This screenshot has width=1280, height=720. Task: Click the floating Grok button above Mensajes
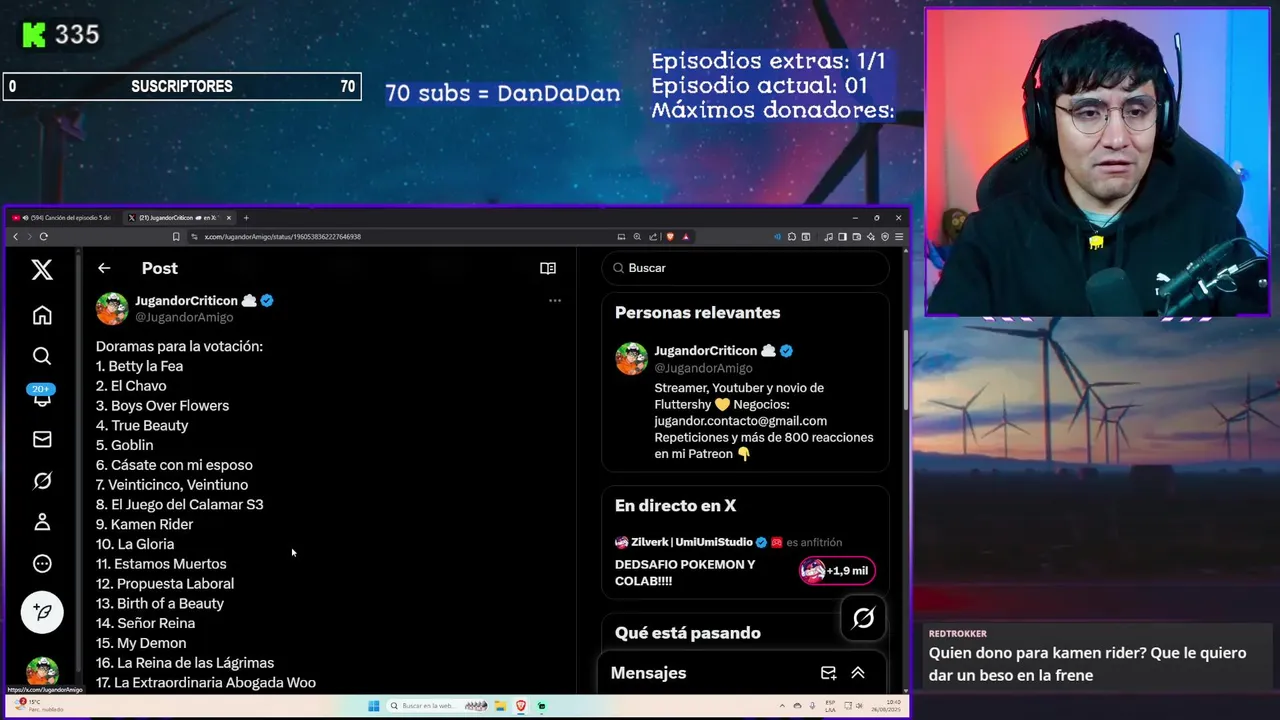[864, 618]
